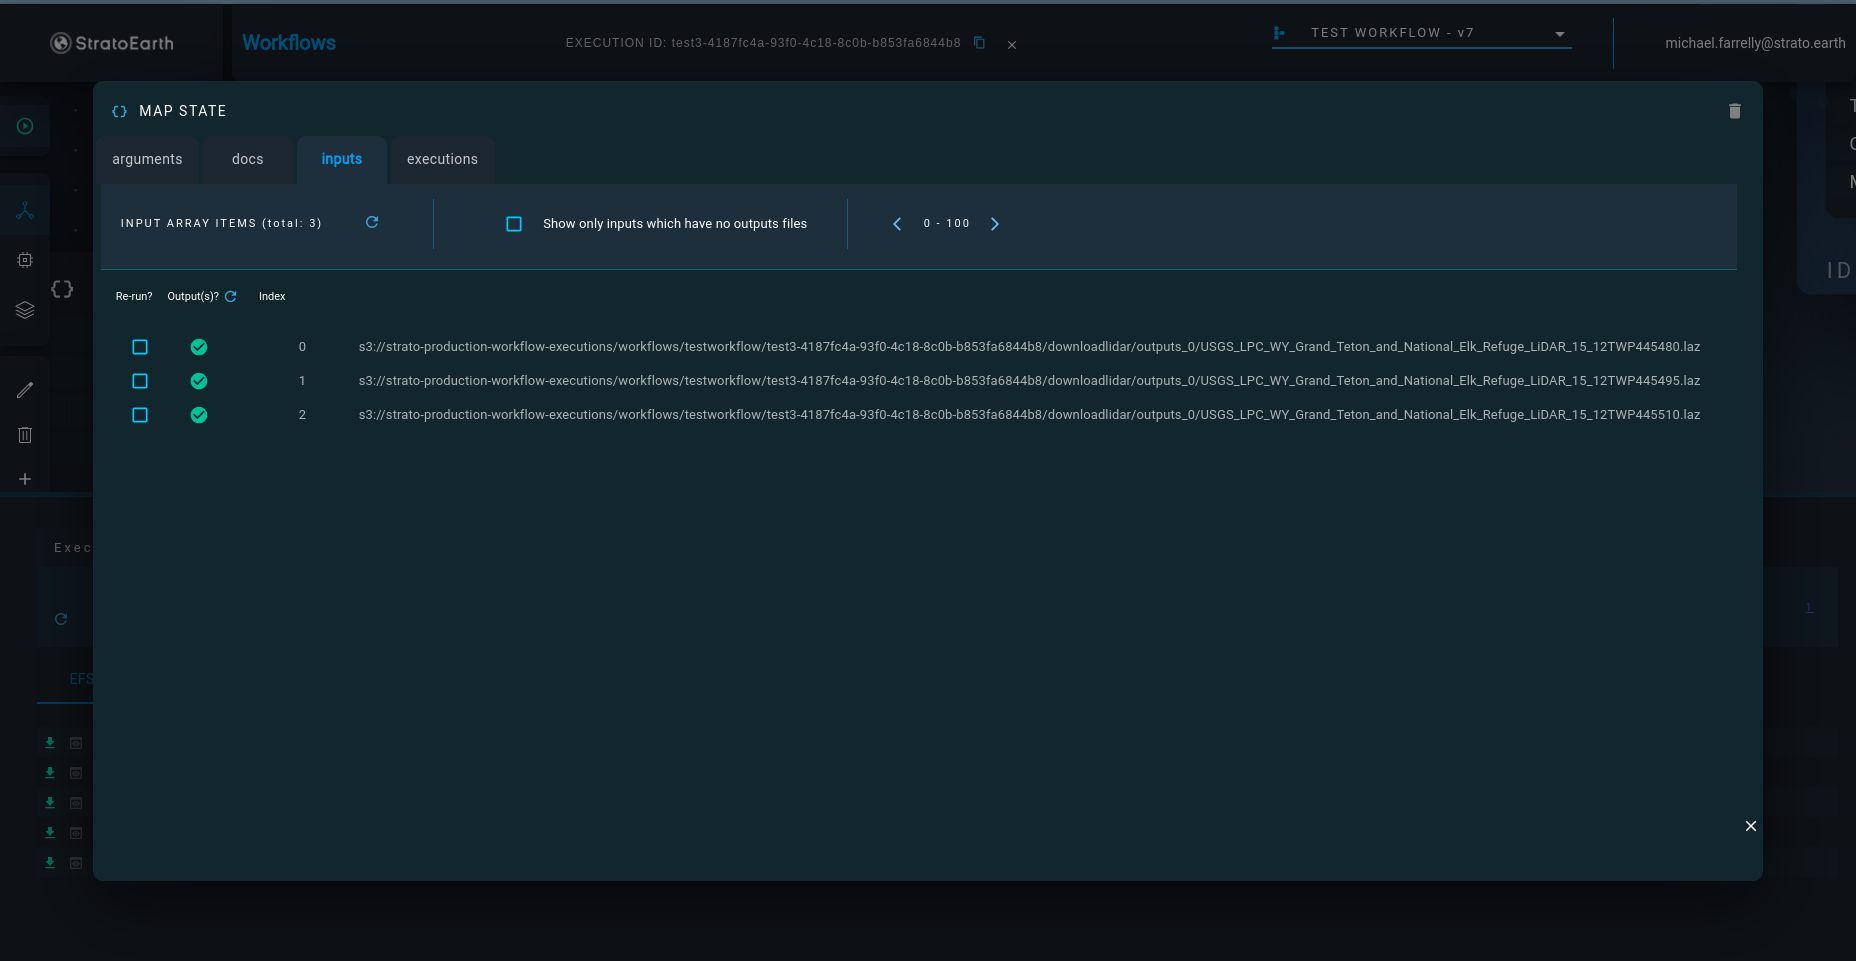Viewport: 1856px width, 961px height.
Task: Go to previous page of inputs
Action: point(897,224)
